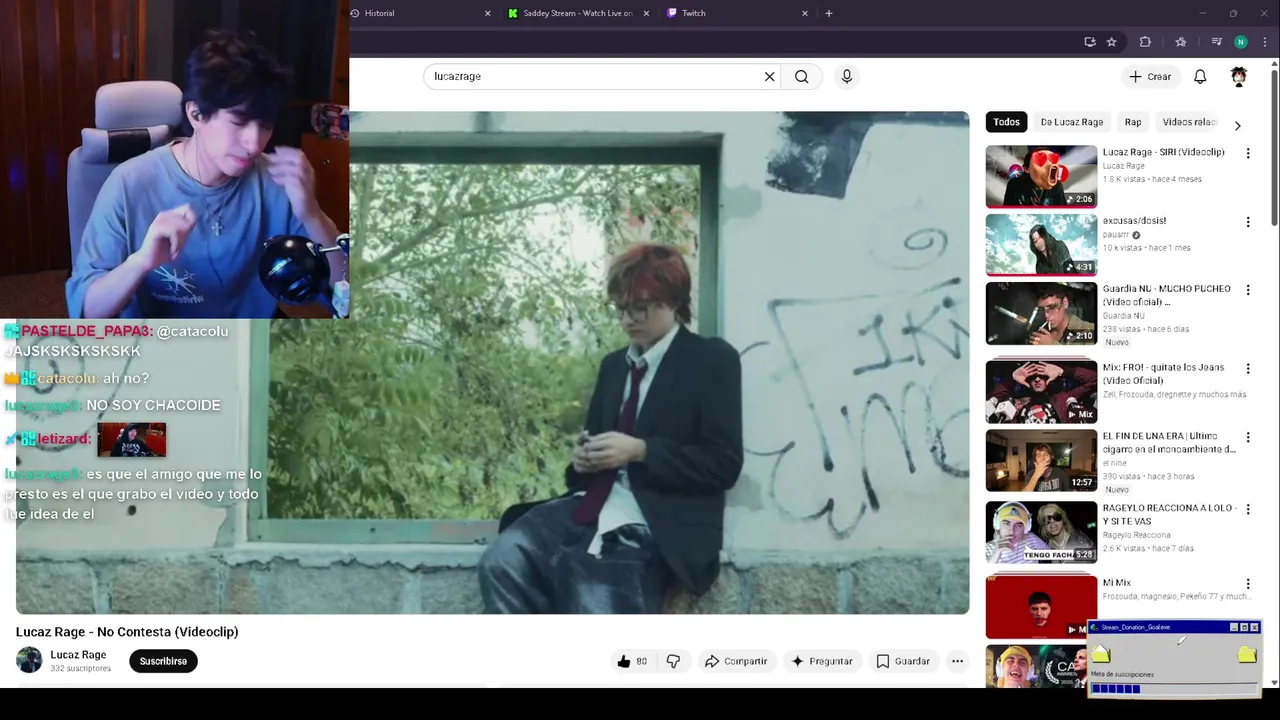Click the Preguntar sparkle button

822,661
